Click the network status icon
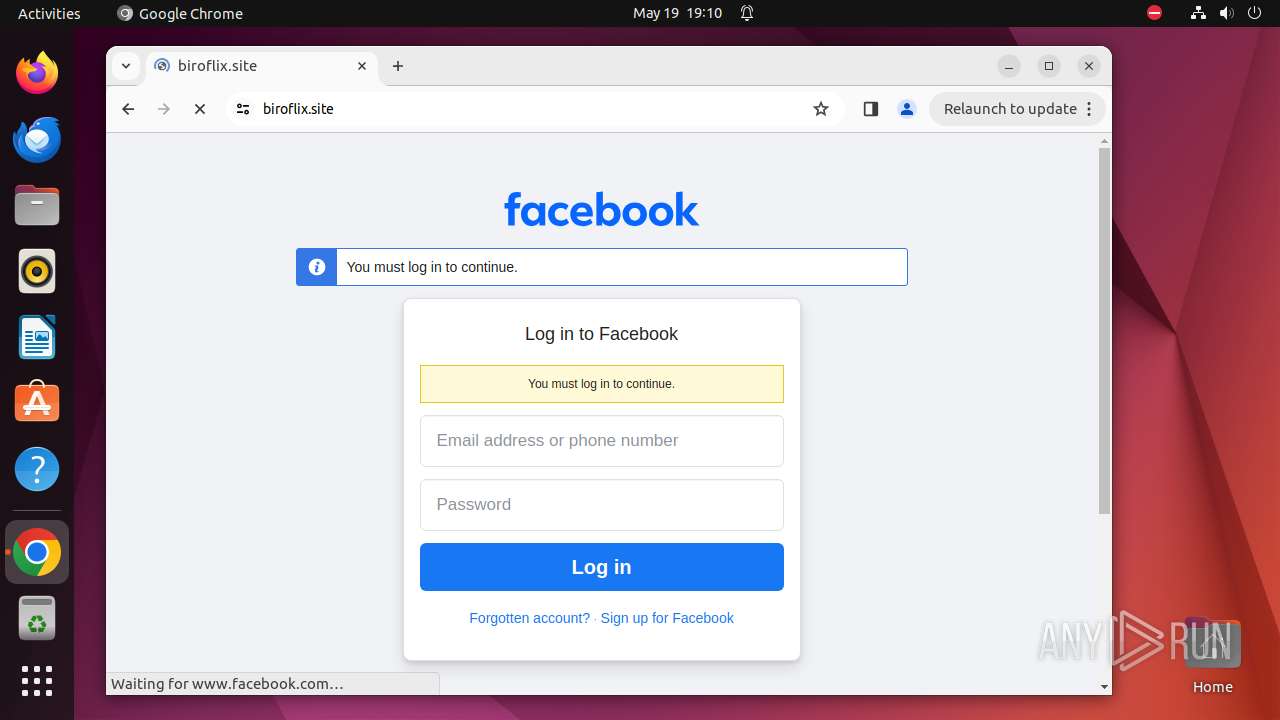 click(x=1199, y=13)
